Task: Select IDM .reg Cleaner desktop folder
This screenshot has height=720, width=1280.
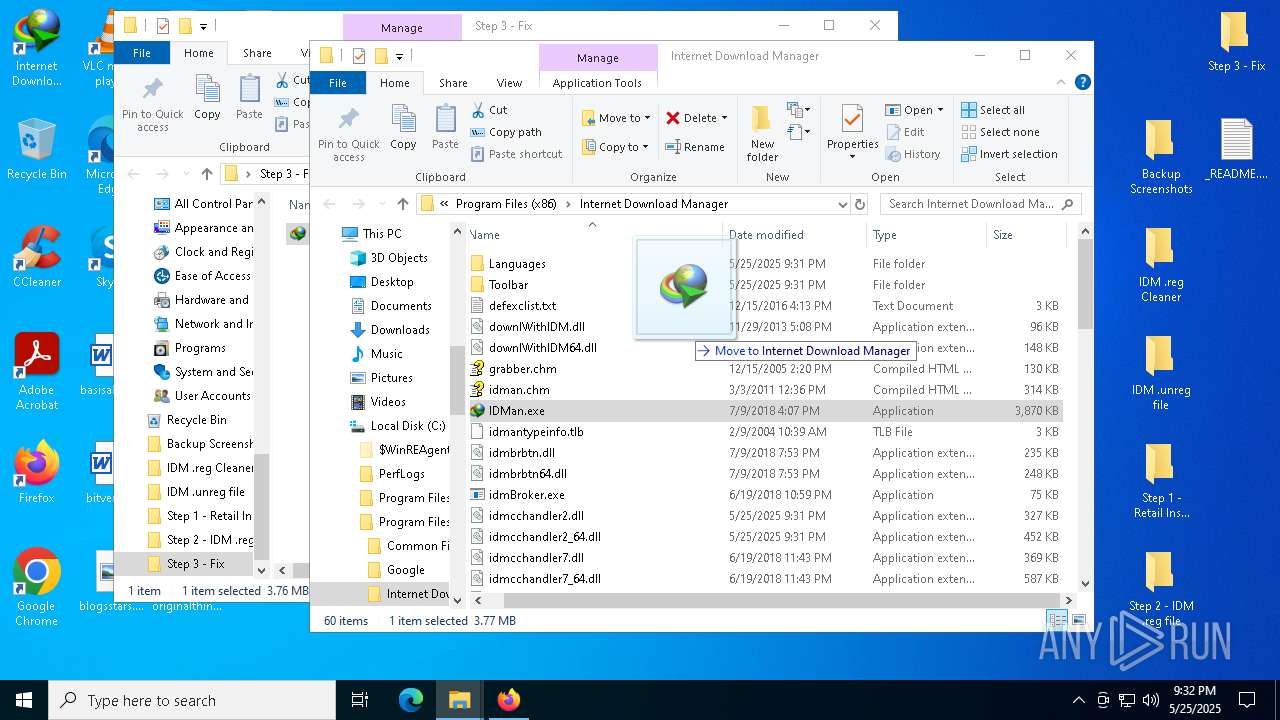Action: [x=1160, y=265]
